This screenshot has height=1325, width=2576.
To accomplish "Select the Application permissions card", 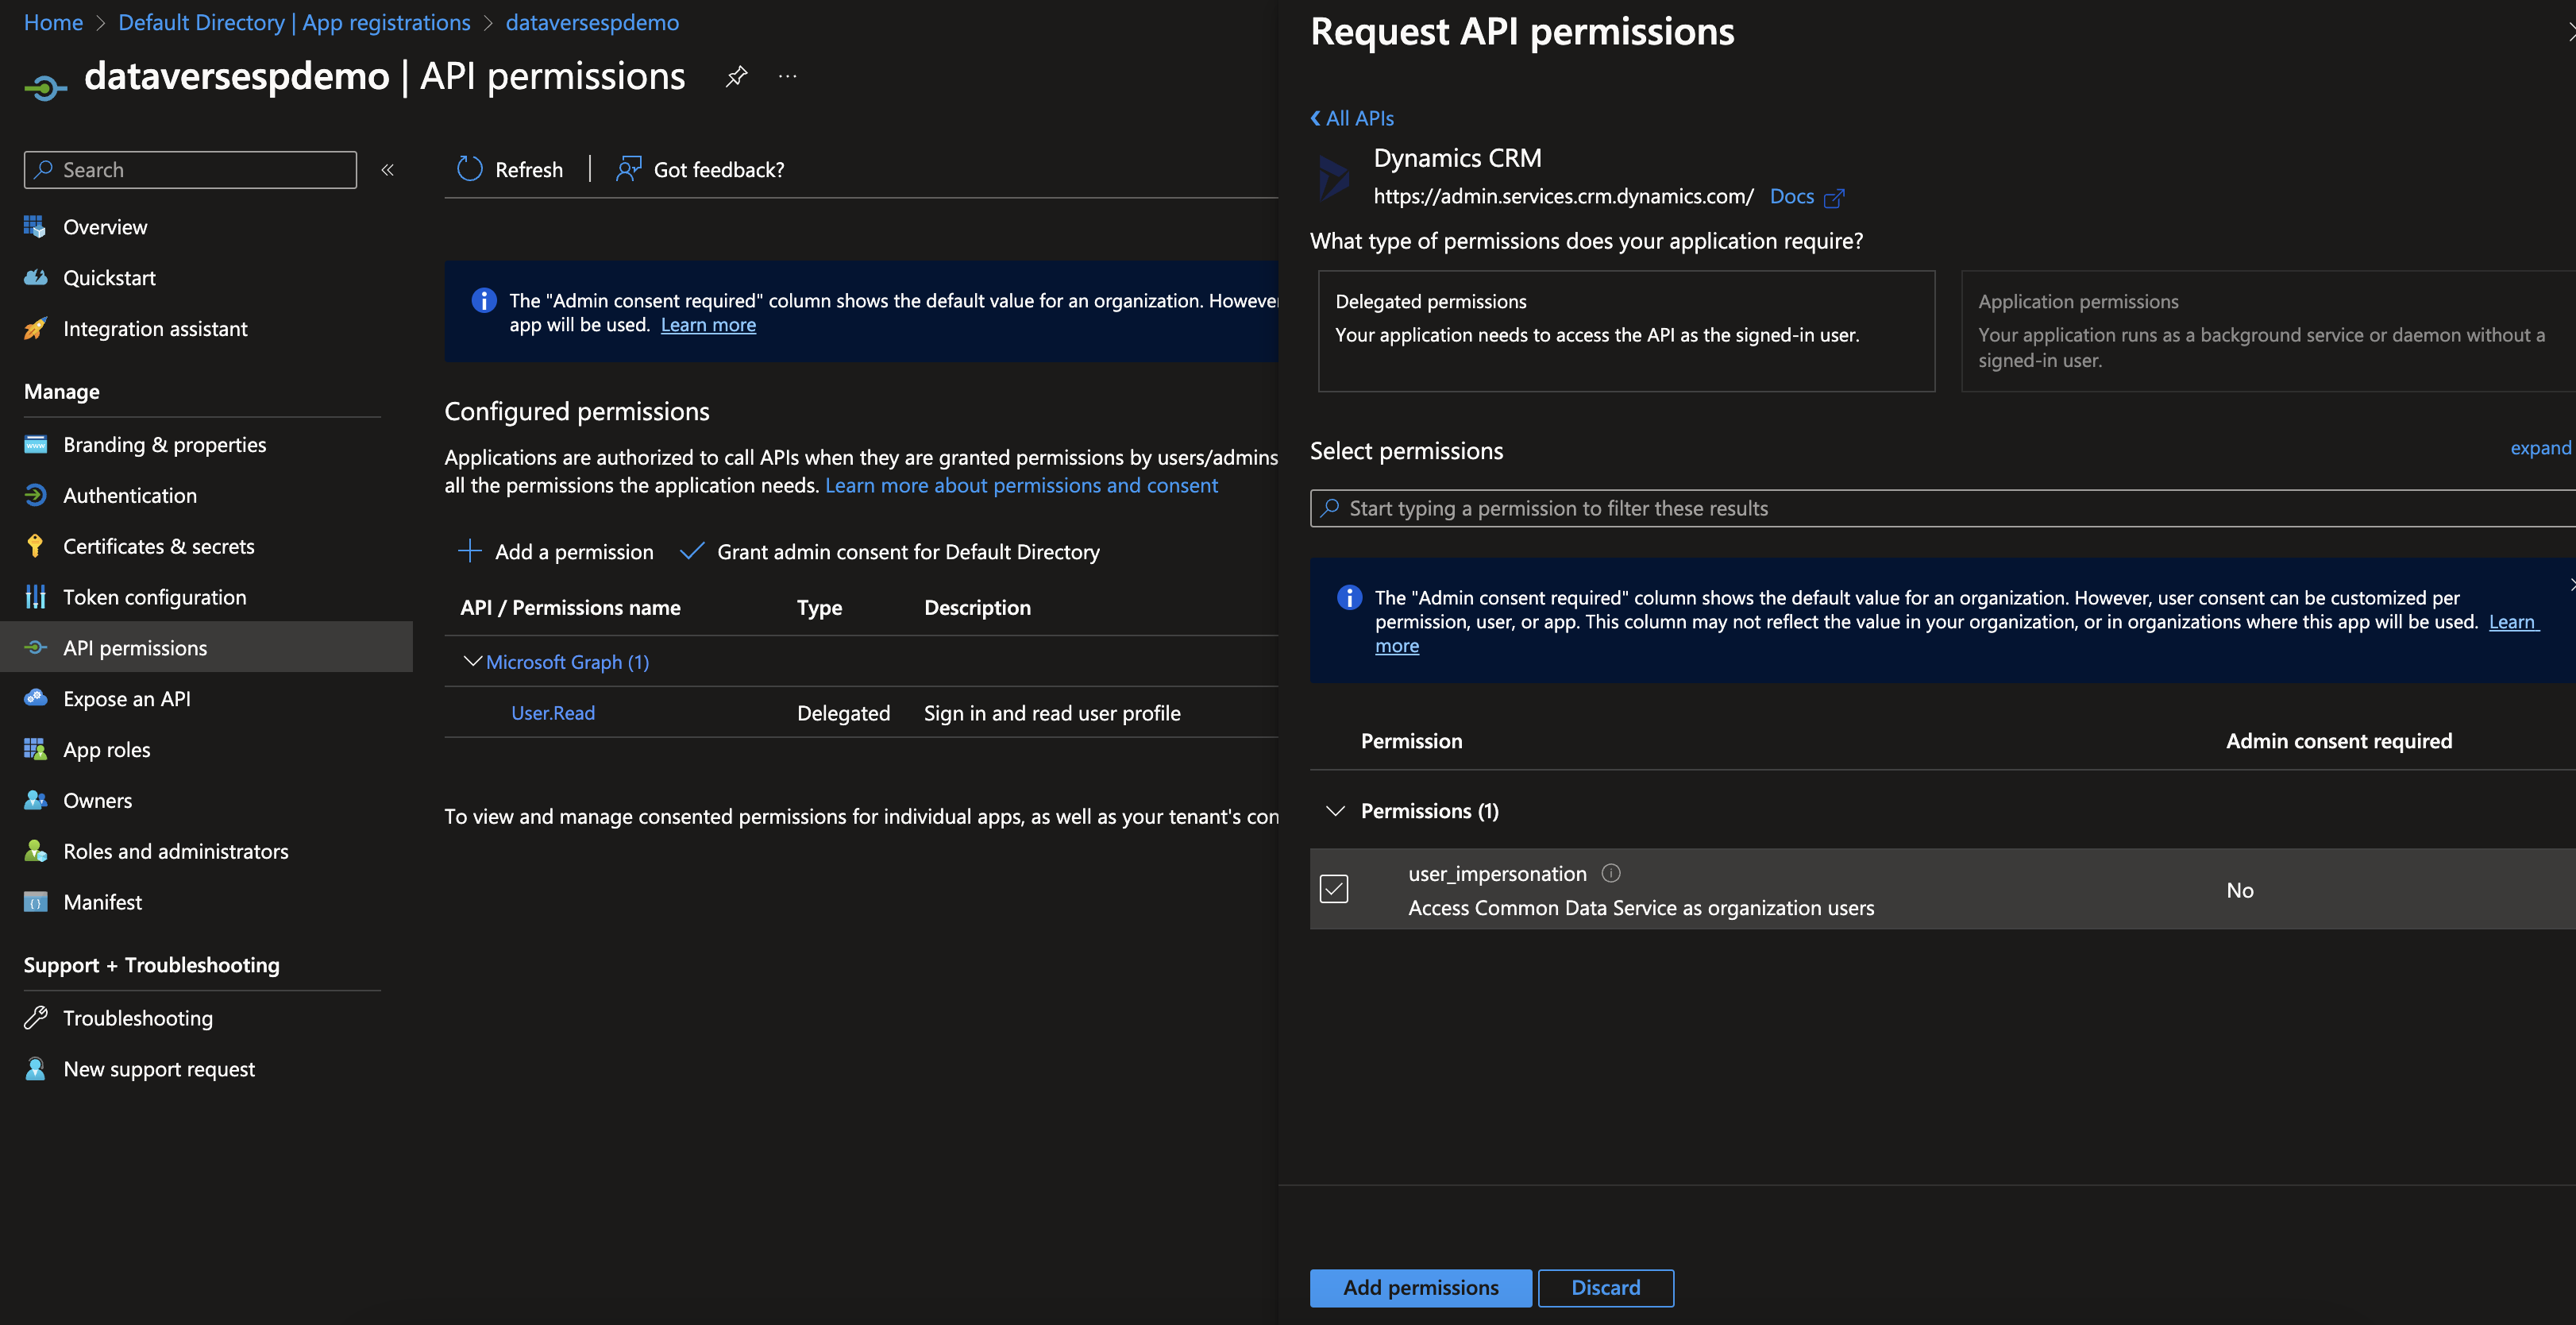I will pyautogui.click(x=2268, y=331).
